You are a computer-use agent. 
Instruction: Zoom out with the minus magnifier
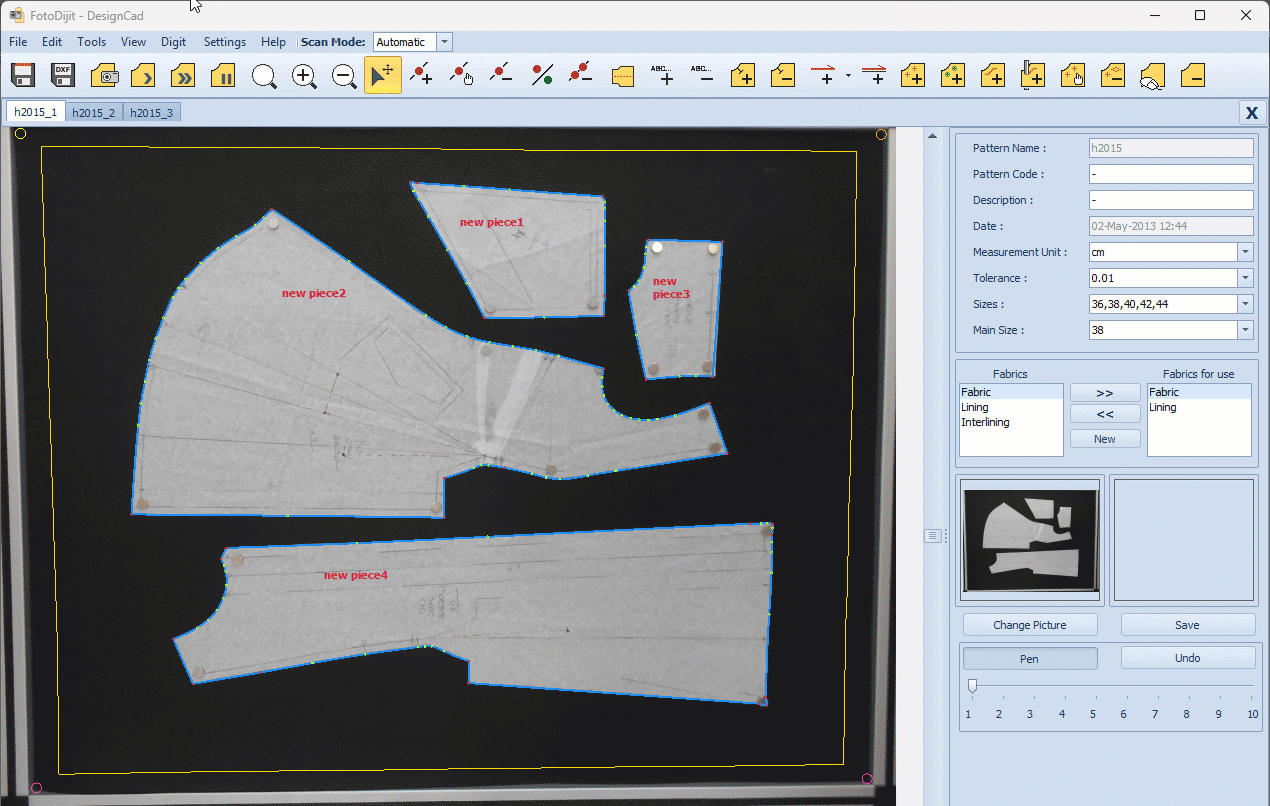[344, 76]
